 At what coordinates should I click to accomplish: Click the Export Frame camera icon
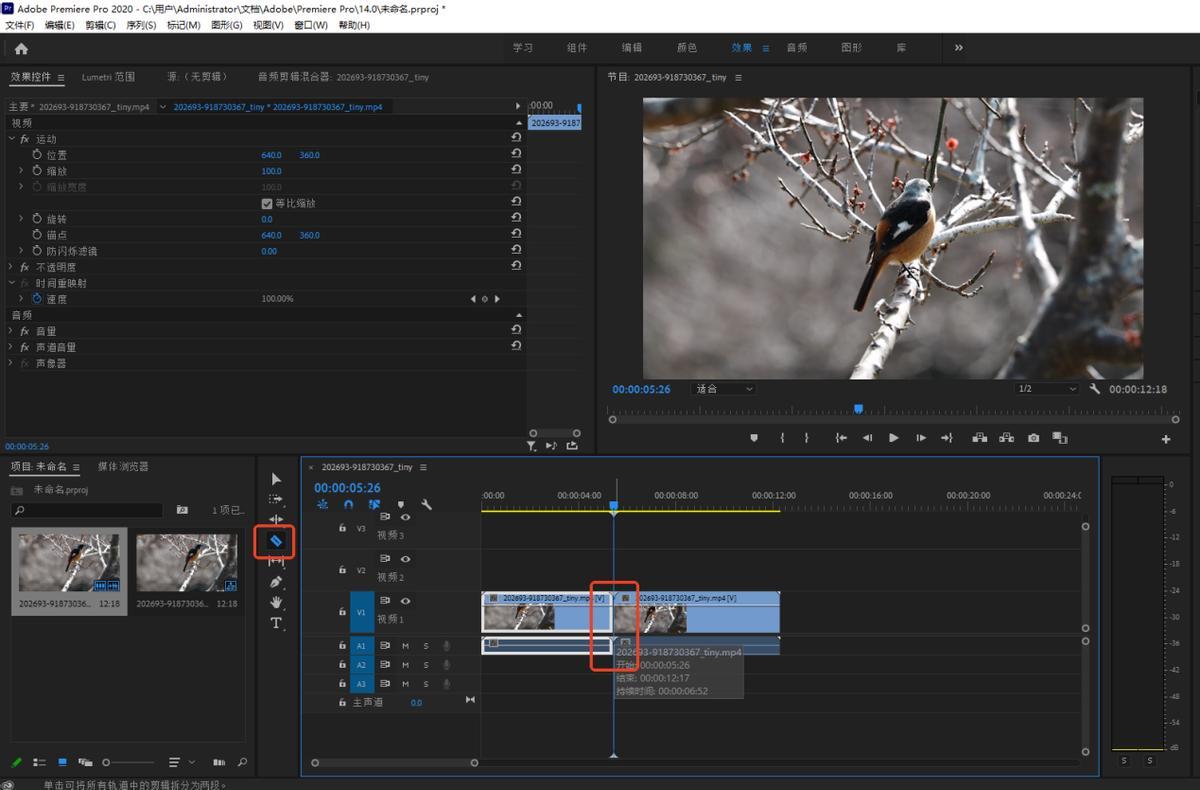[1033, 438]
